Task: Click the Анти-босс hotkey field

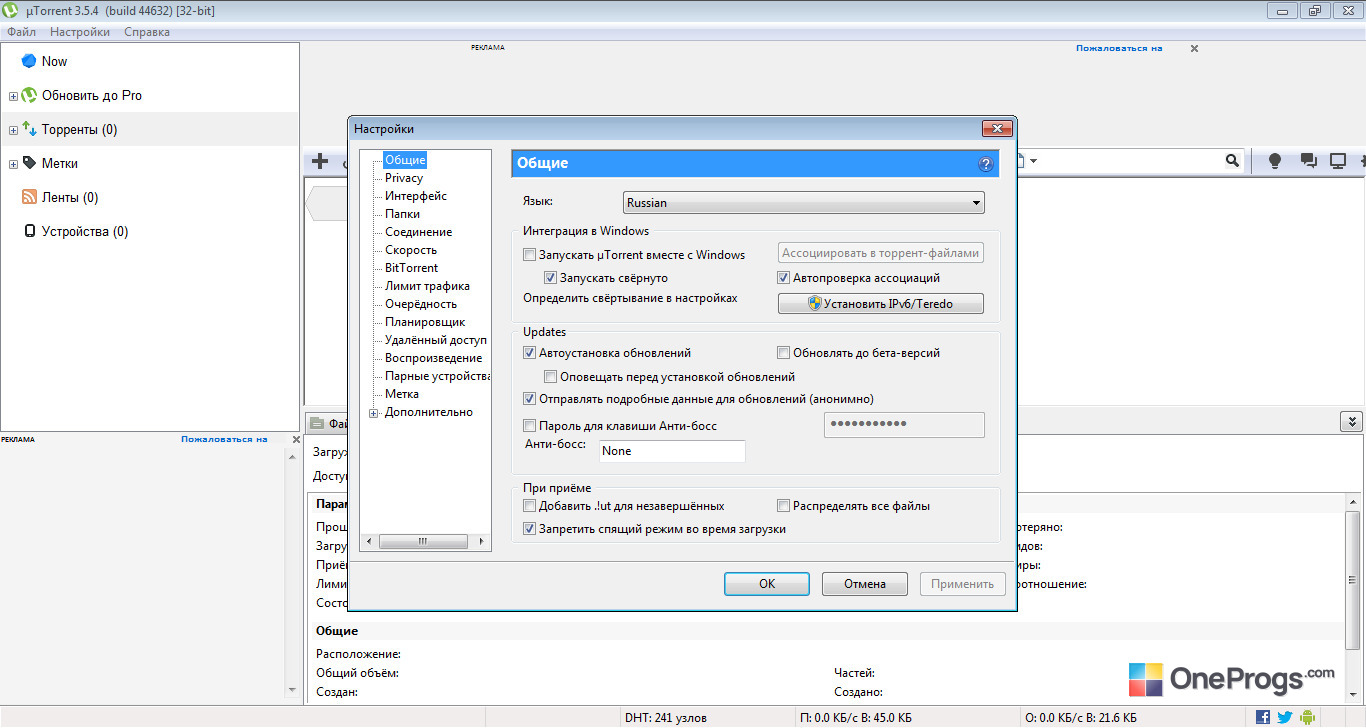Action: pyautogui.click(x=672, y=451)
